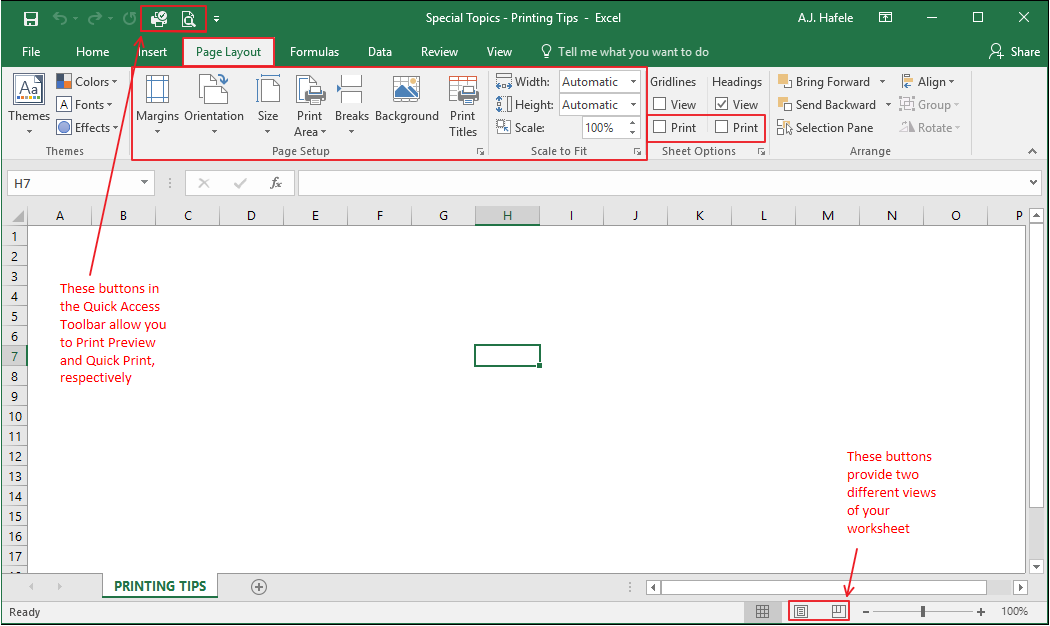This screenshot has height=626, width=1050.
Task: Click the PRINTING TIPS sheet tab
Action: tap(160, 586)
